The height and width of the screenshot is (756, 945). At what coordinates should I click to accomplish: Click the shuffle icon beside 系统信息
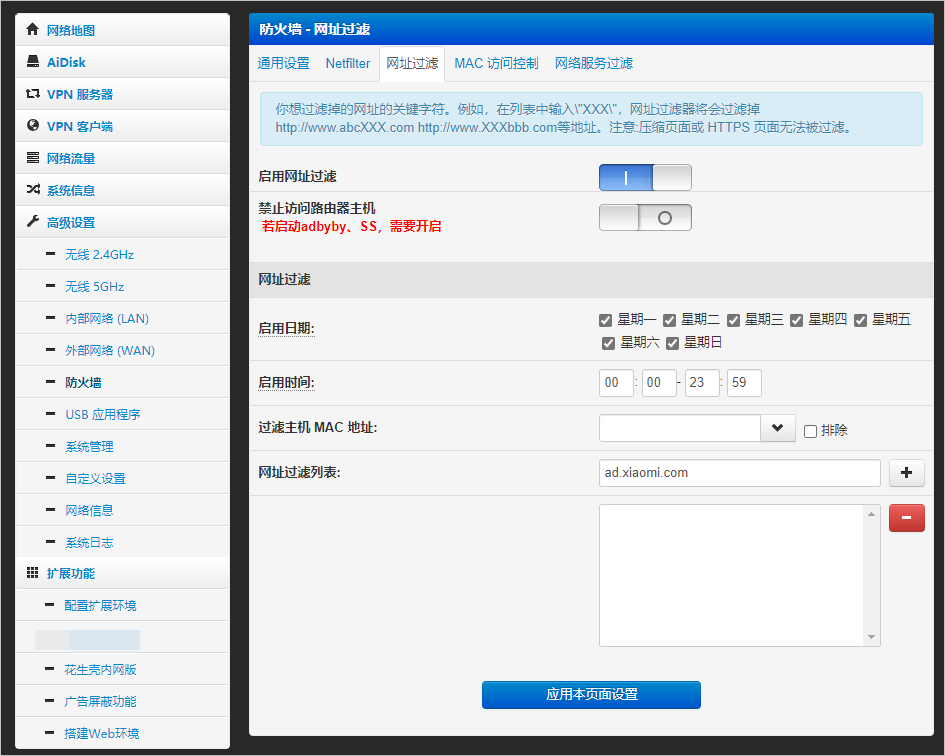point(33,190)
